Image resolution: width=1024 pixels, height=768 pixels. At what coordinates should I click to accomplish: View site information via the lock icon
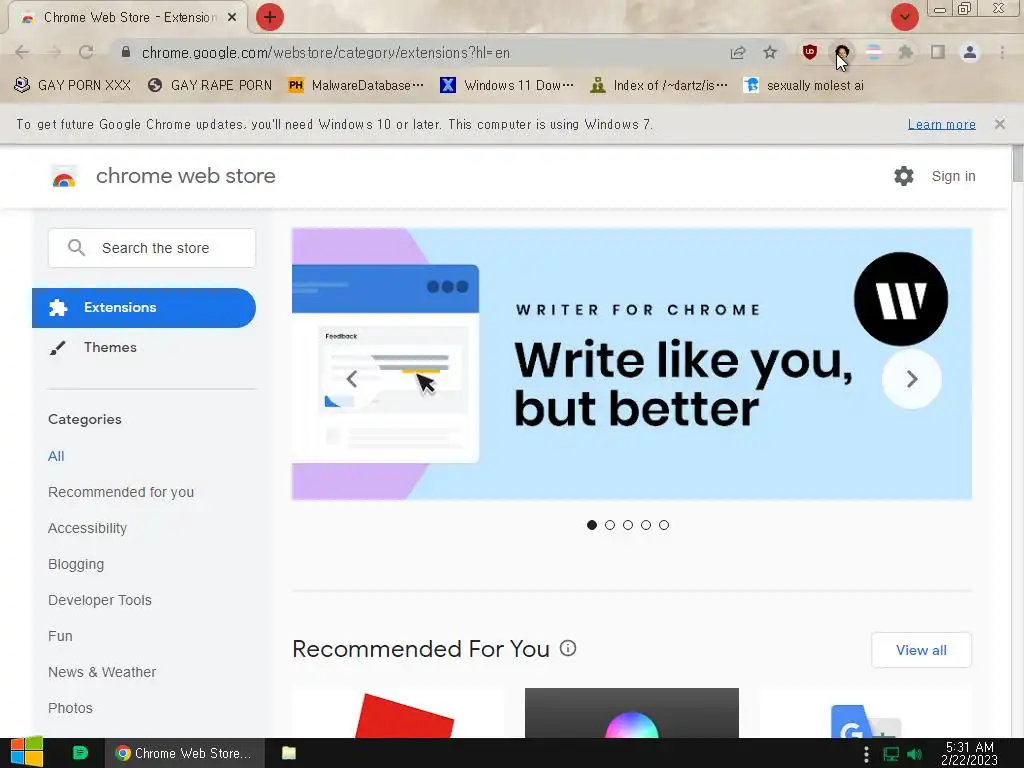pos(126,52)
